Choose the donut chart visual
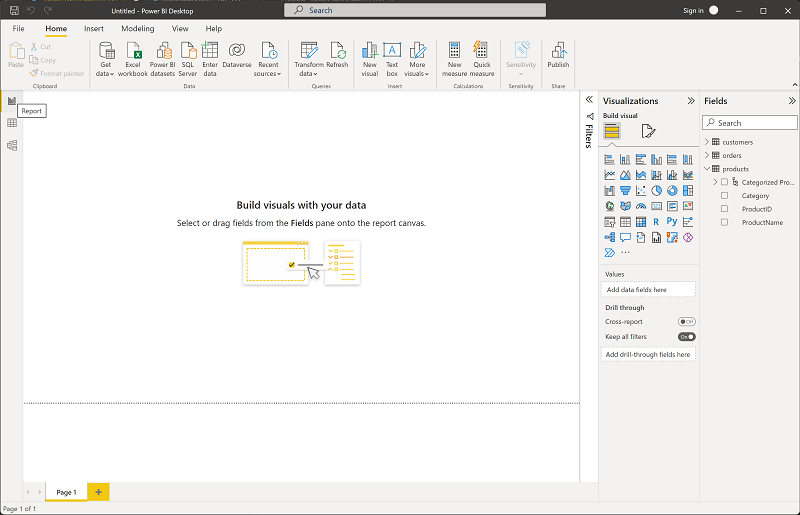This screenshot has height=515, width=800. pyautogui.click(x=672, y=191)
